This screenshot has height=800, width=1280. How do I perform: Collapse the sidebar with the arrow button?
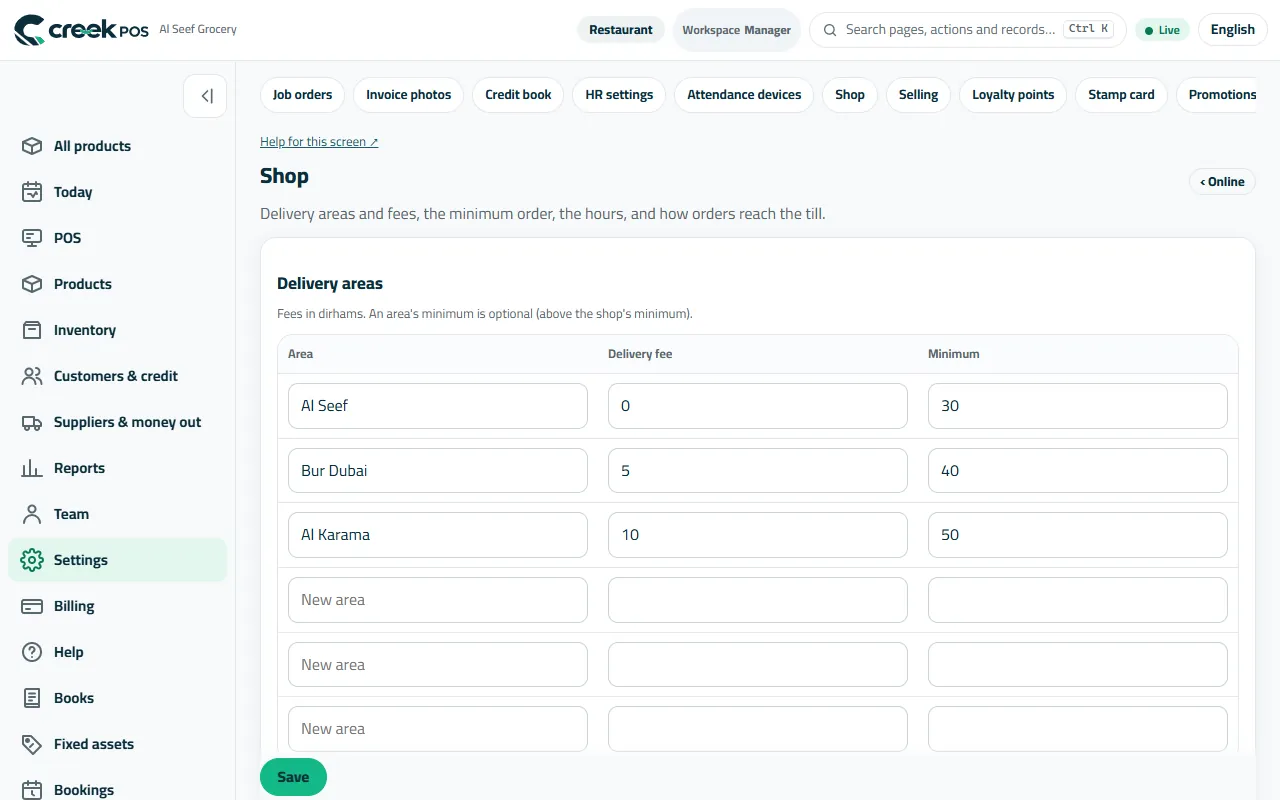[x=205, y=96]
